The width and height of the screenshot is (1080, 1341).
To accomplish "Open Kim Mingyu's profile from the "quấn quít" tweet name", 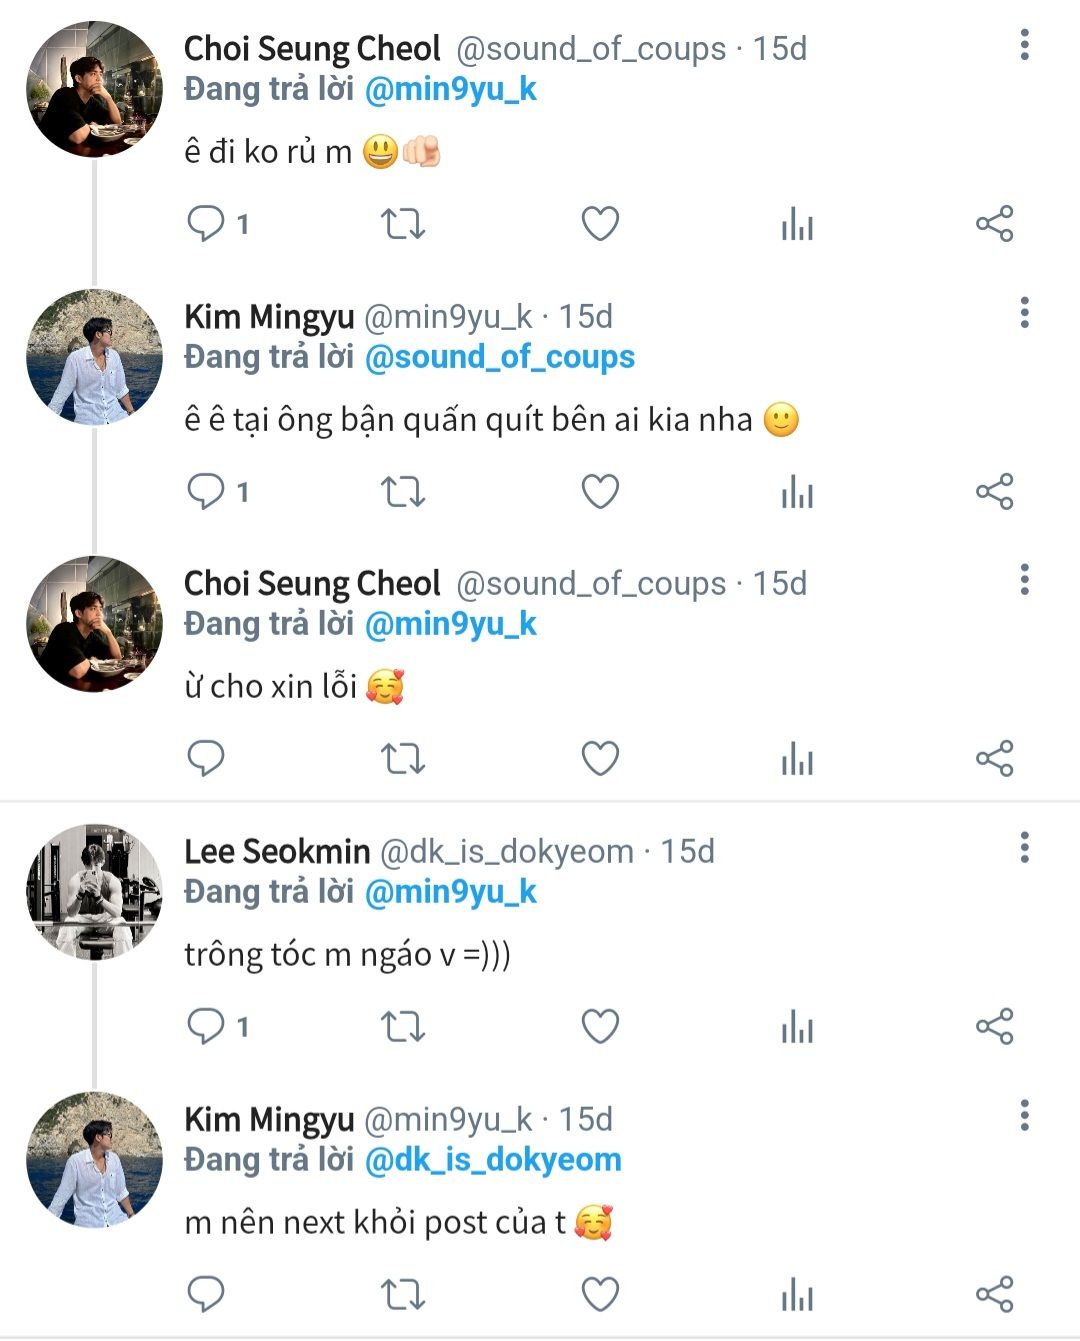I will (269, 317).
